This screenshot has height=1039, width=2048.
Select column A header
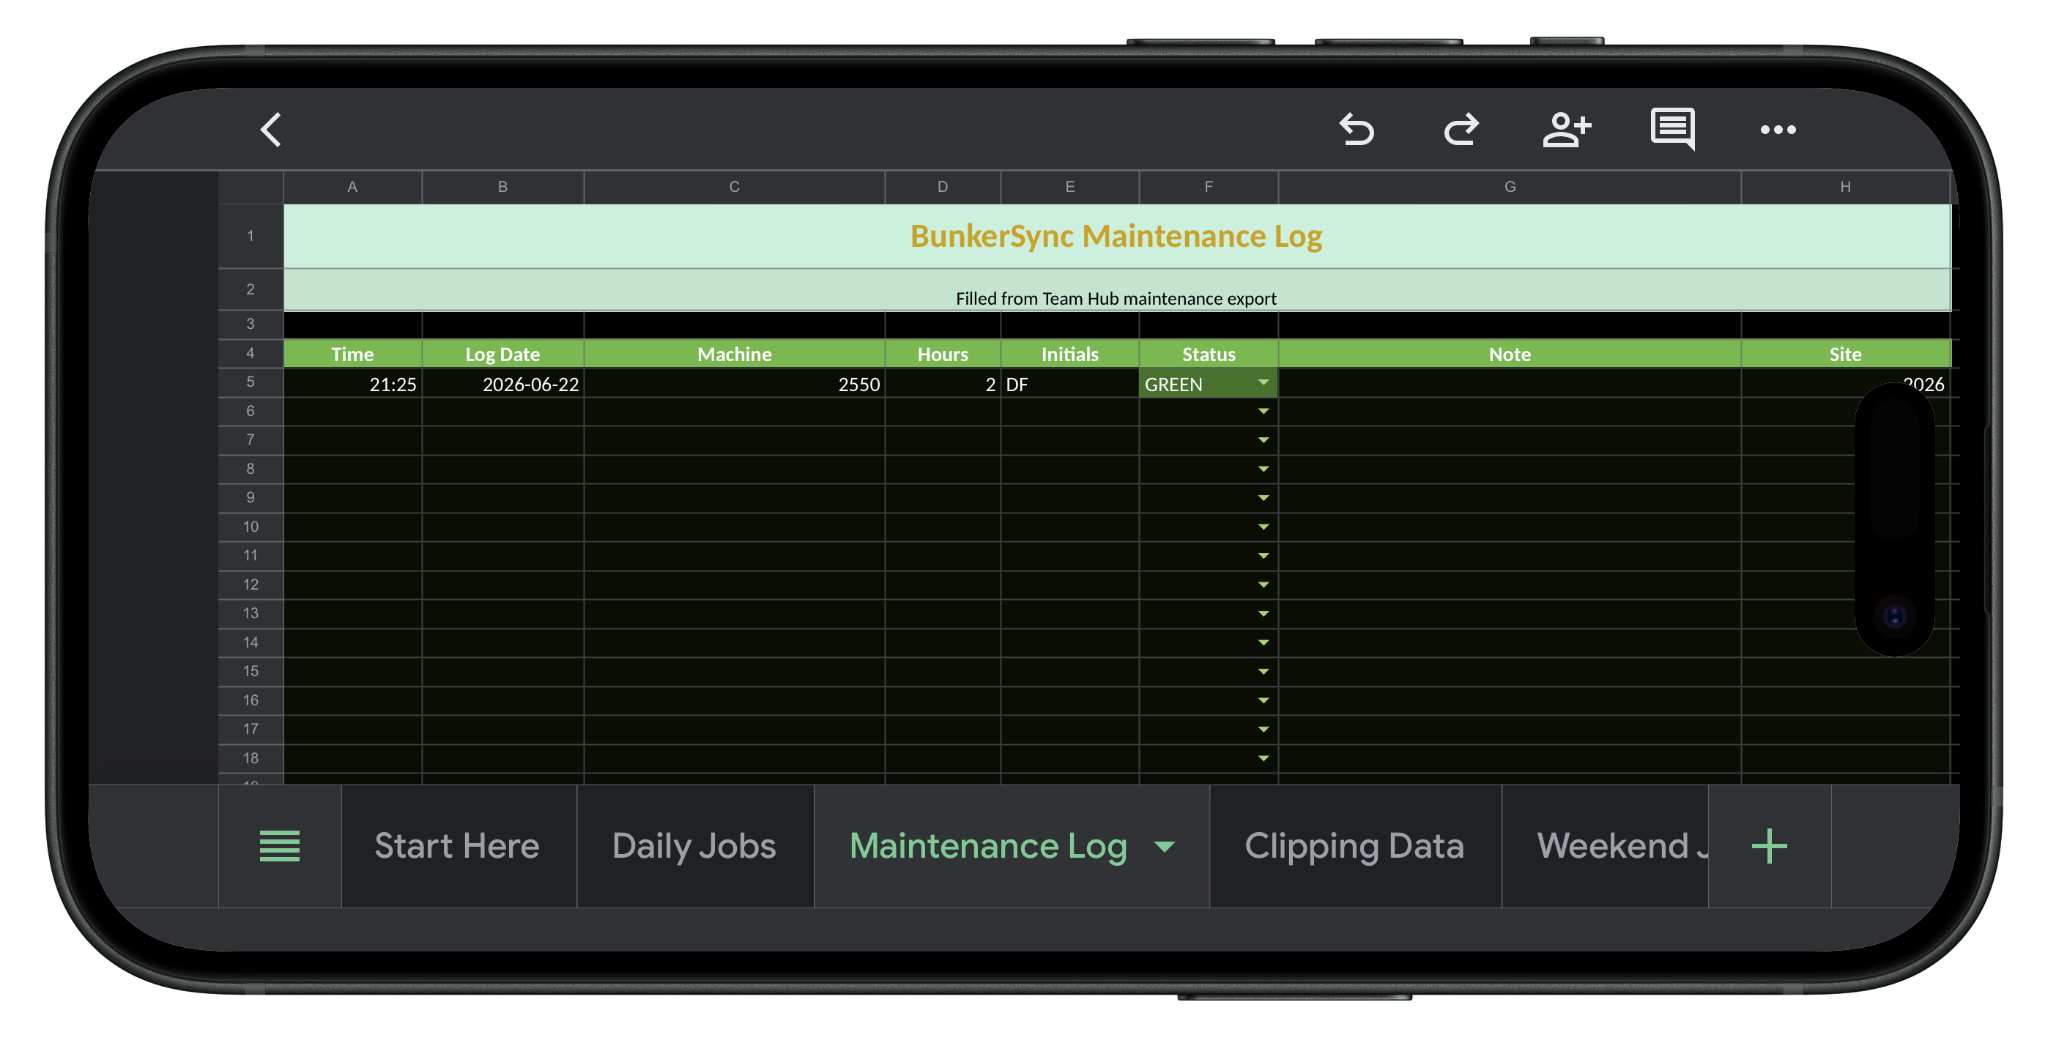tap(353, 187)
